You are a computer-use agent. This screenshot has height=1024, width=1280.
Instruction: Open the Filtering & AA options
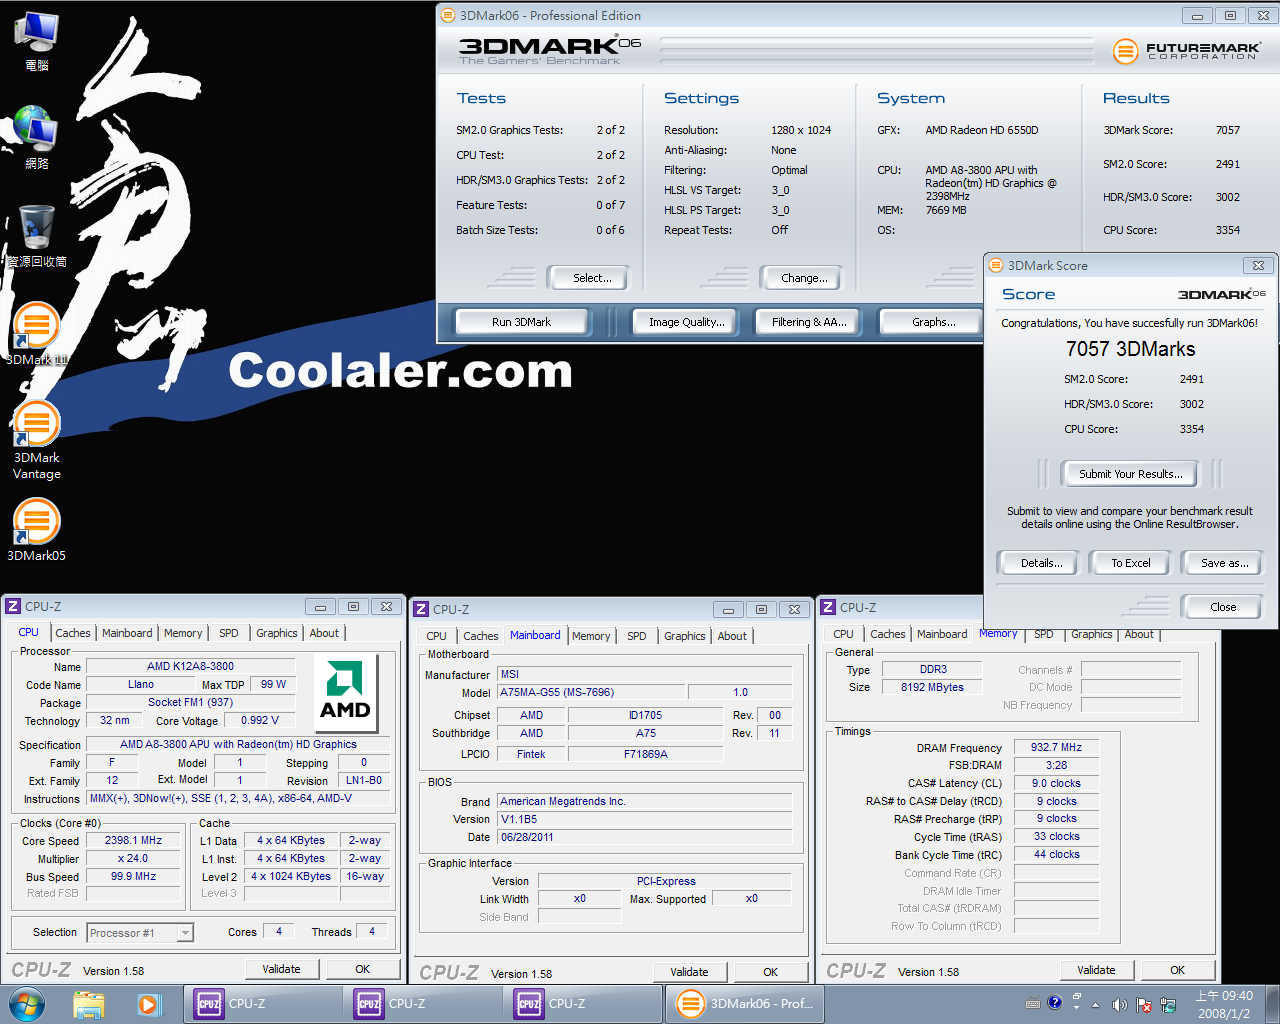[x=809, y=322]
